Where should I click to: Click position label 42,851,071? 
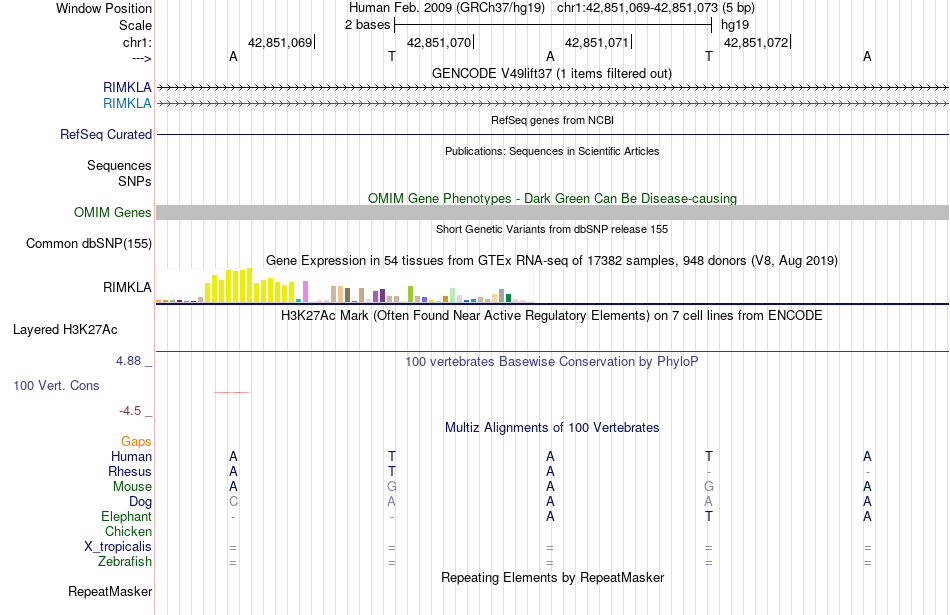pyautogui.click(x=597, y=42)
